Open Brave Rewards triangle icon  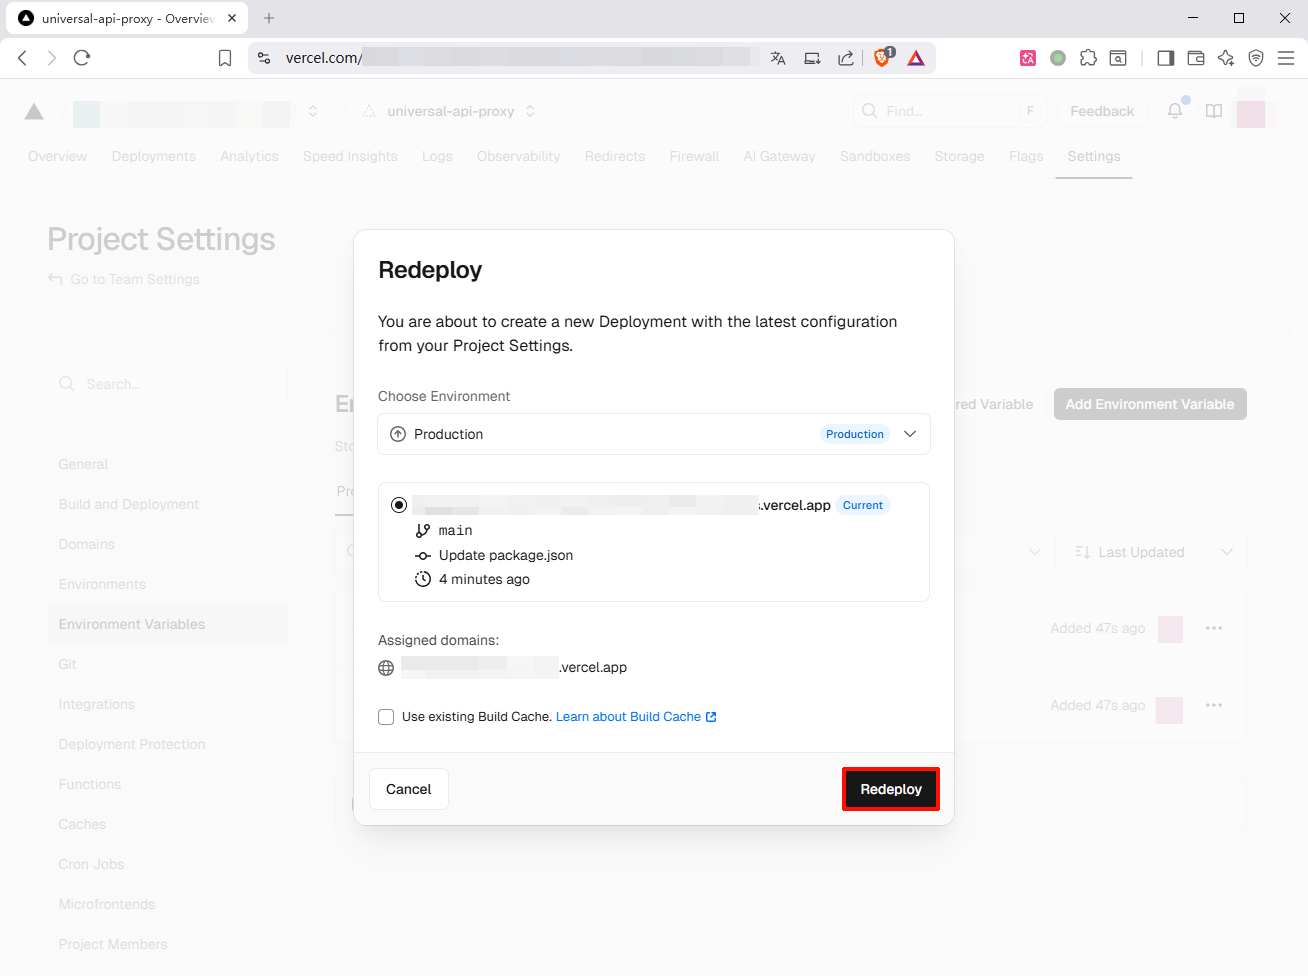916,58
